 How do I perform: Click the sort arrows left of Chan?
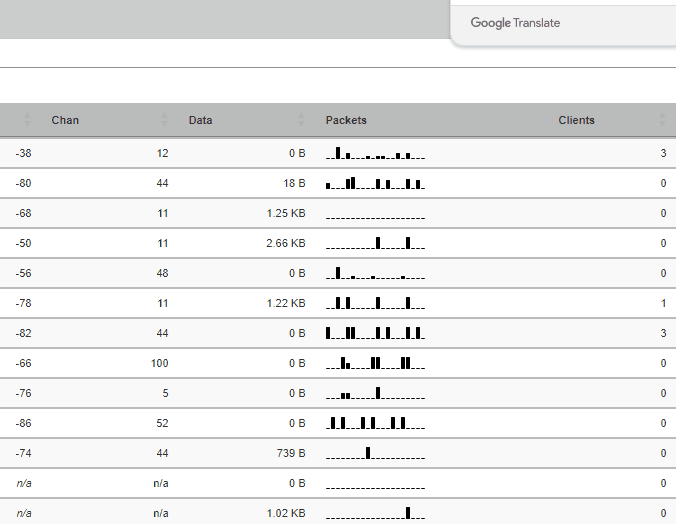click(x=27, y=120)
